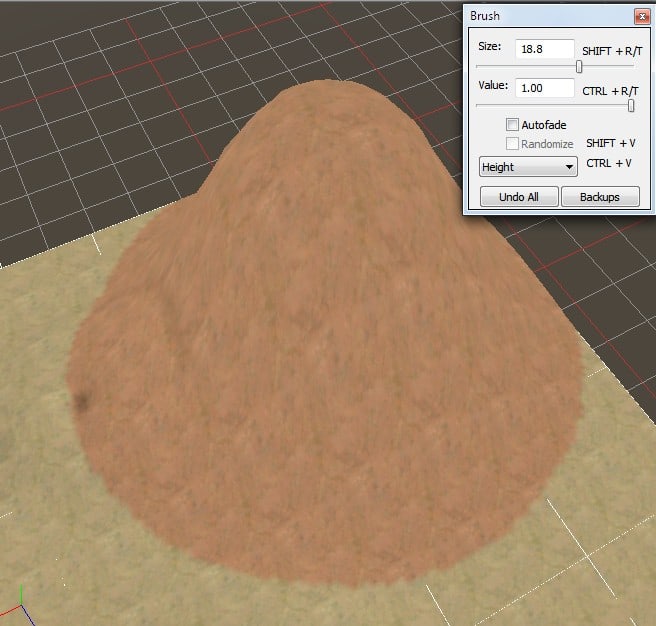
Task: Enable the Autofade checkbox
Action: (x=513, y=125)
